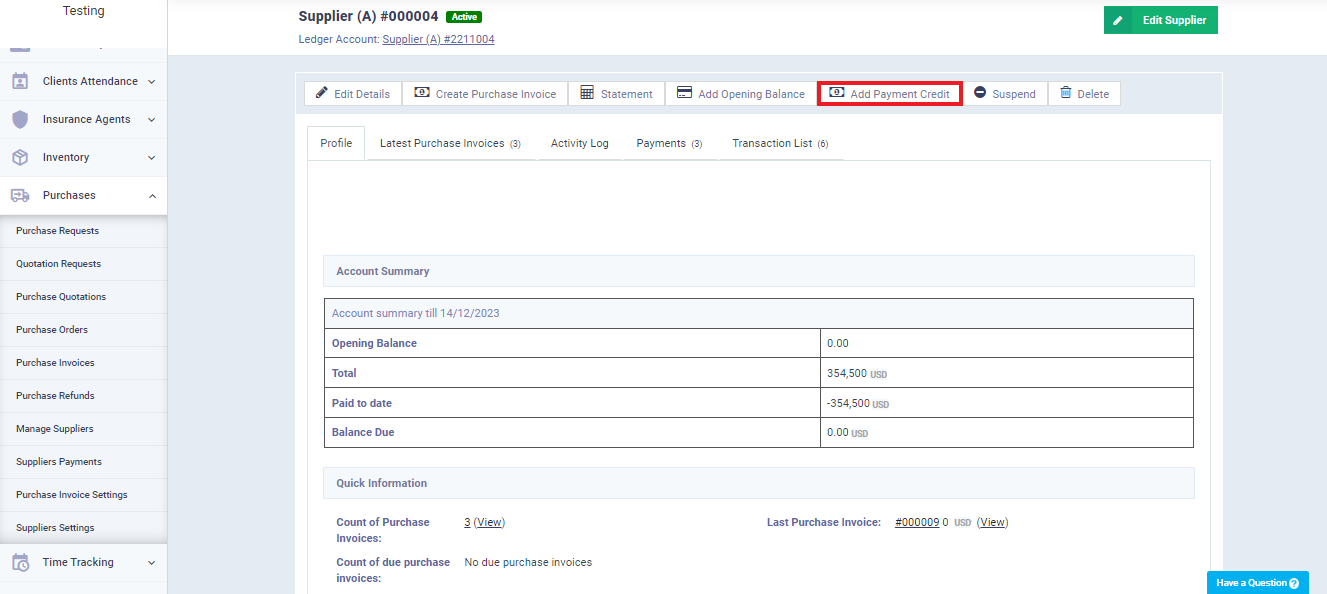The height and width of the screenshot is (594, 1327).
Task: Click the Active status badge
Action: [x=464, y=17]
